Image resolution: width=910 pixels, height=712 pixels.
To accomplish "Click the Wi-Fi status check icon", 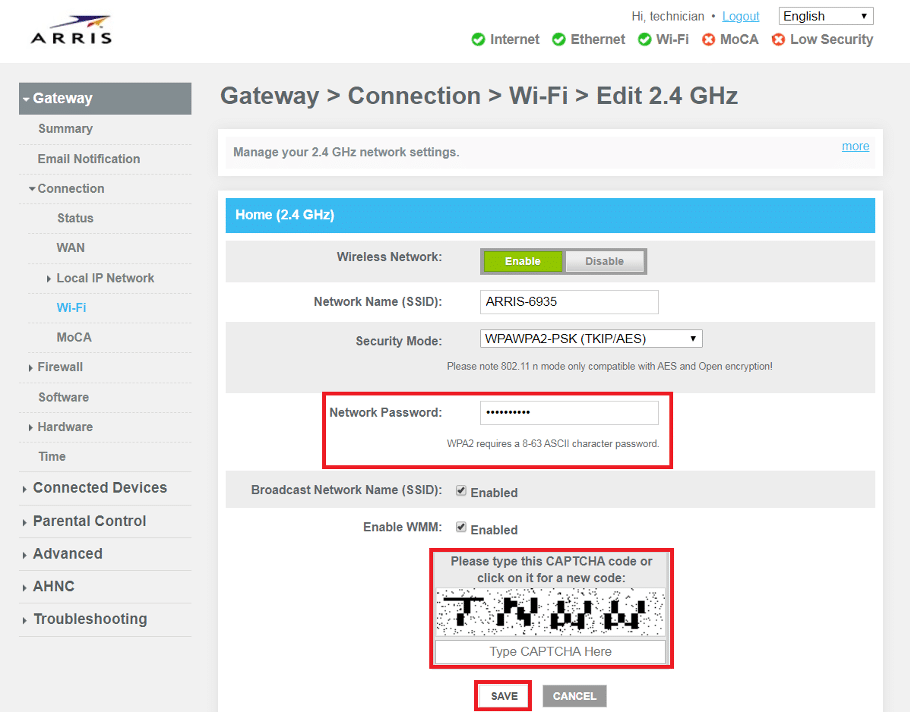I will click(x=644, y=39).
